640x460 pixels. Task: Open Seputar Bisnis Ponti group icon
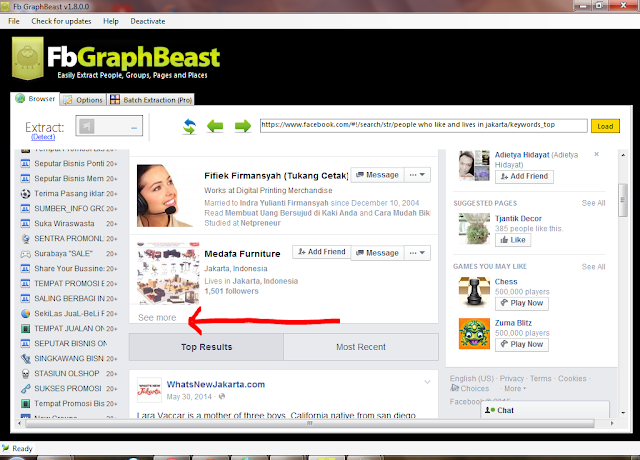(25, 164)
